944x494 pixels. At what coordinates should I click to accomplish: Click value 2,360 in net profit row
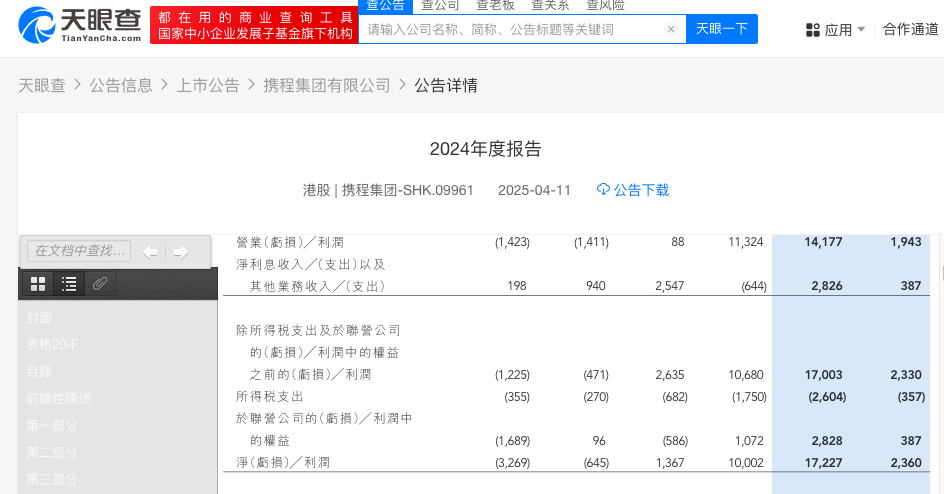[x=906, y=463]
